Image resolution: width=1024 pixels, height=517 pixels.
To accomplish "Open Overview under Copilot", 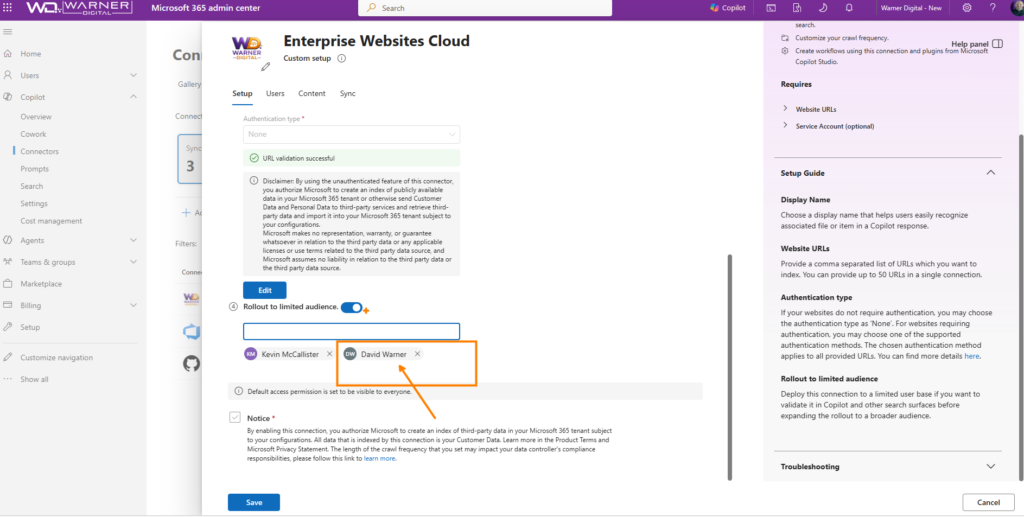I will click(36, 117).
